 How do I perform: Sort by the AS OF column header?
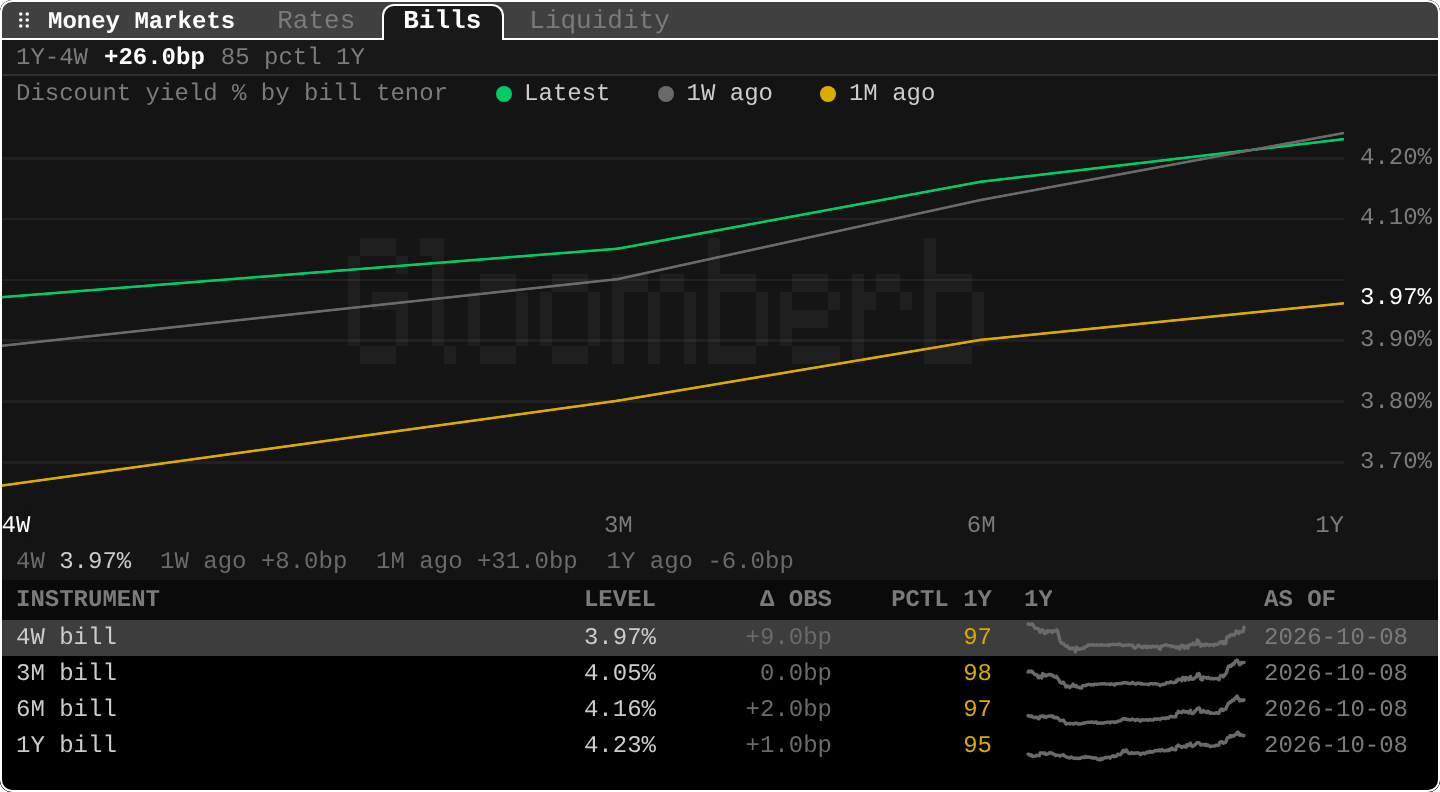1300,599
